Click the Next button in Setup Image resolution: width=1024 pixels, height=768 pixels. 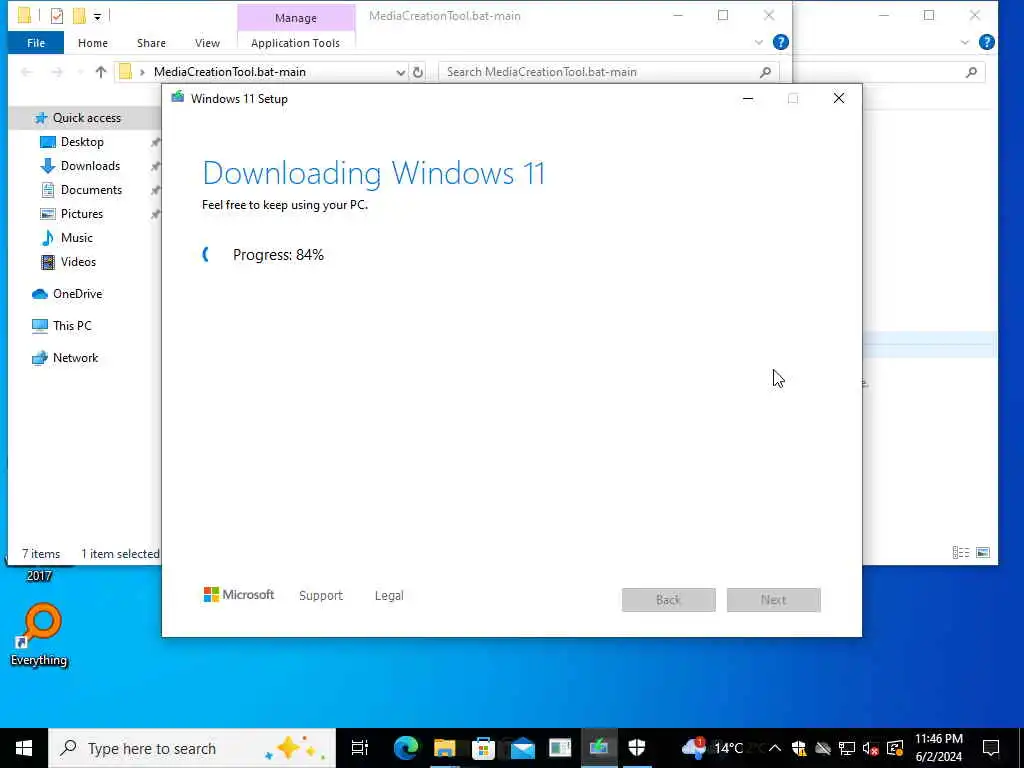(773, 600)
